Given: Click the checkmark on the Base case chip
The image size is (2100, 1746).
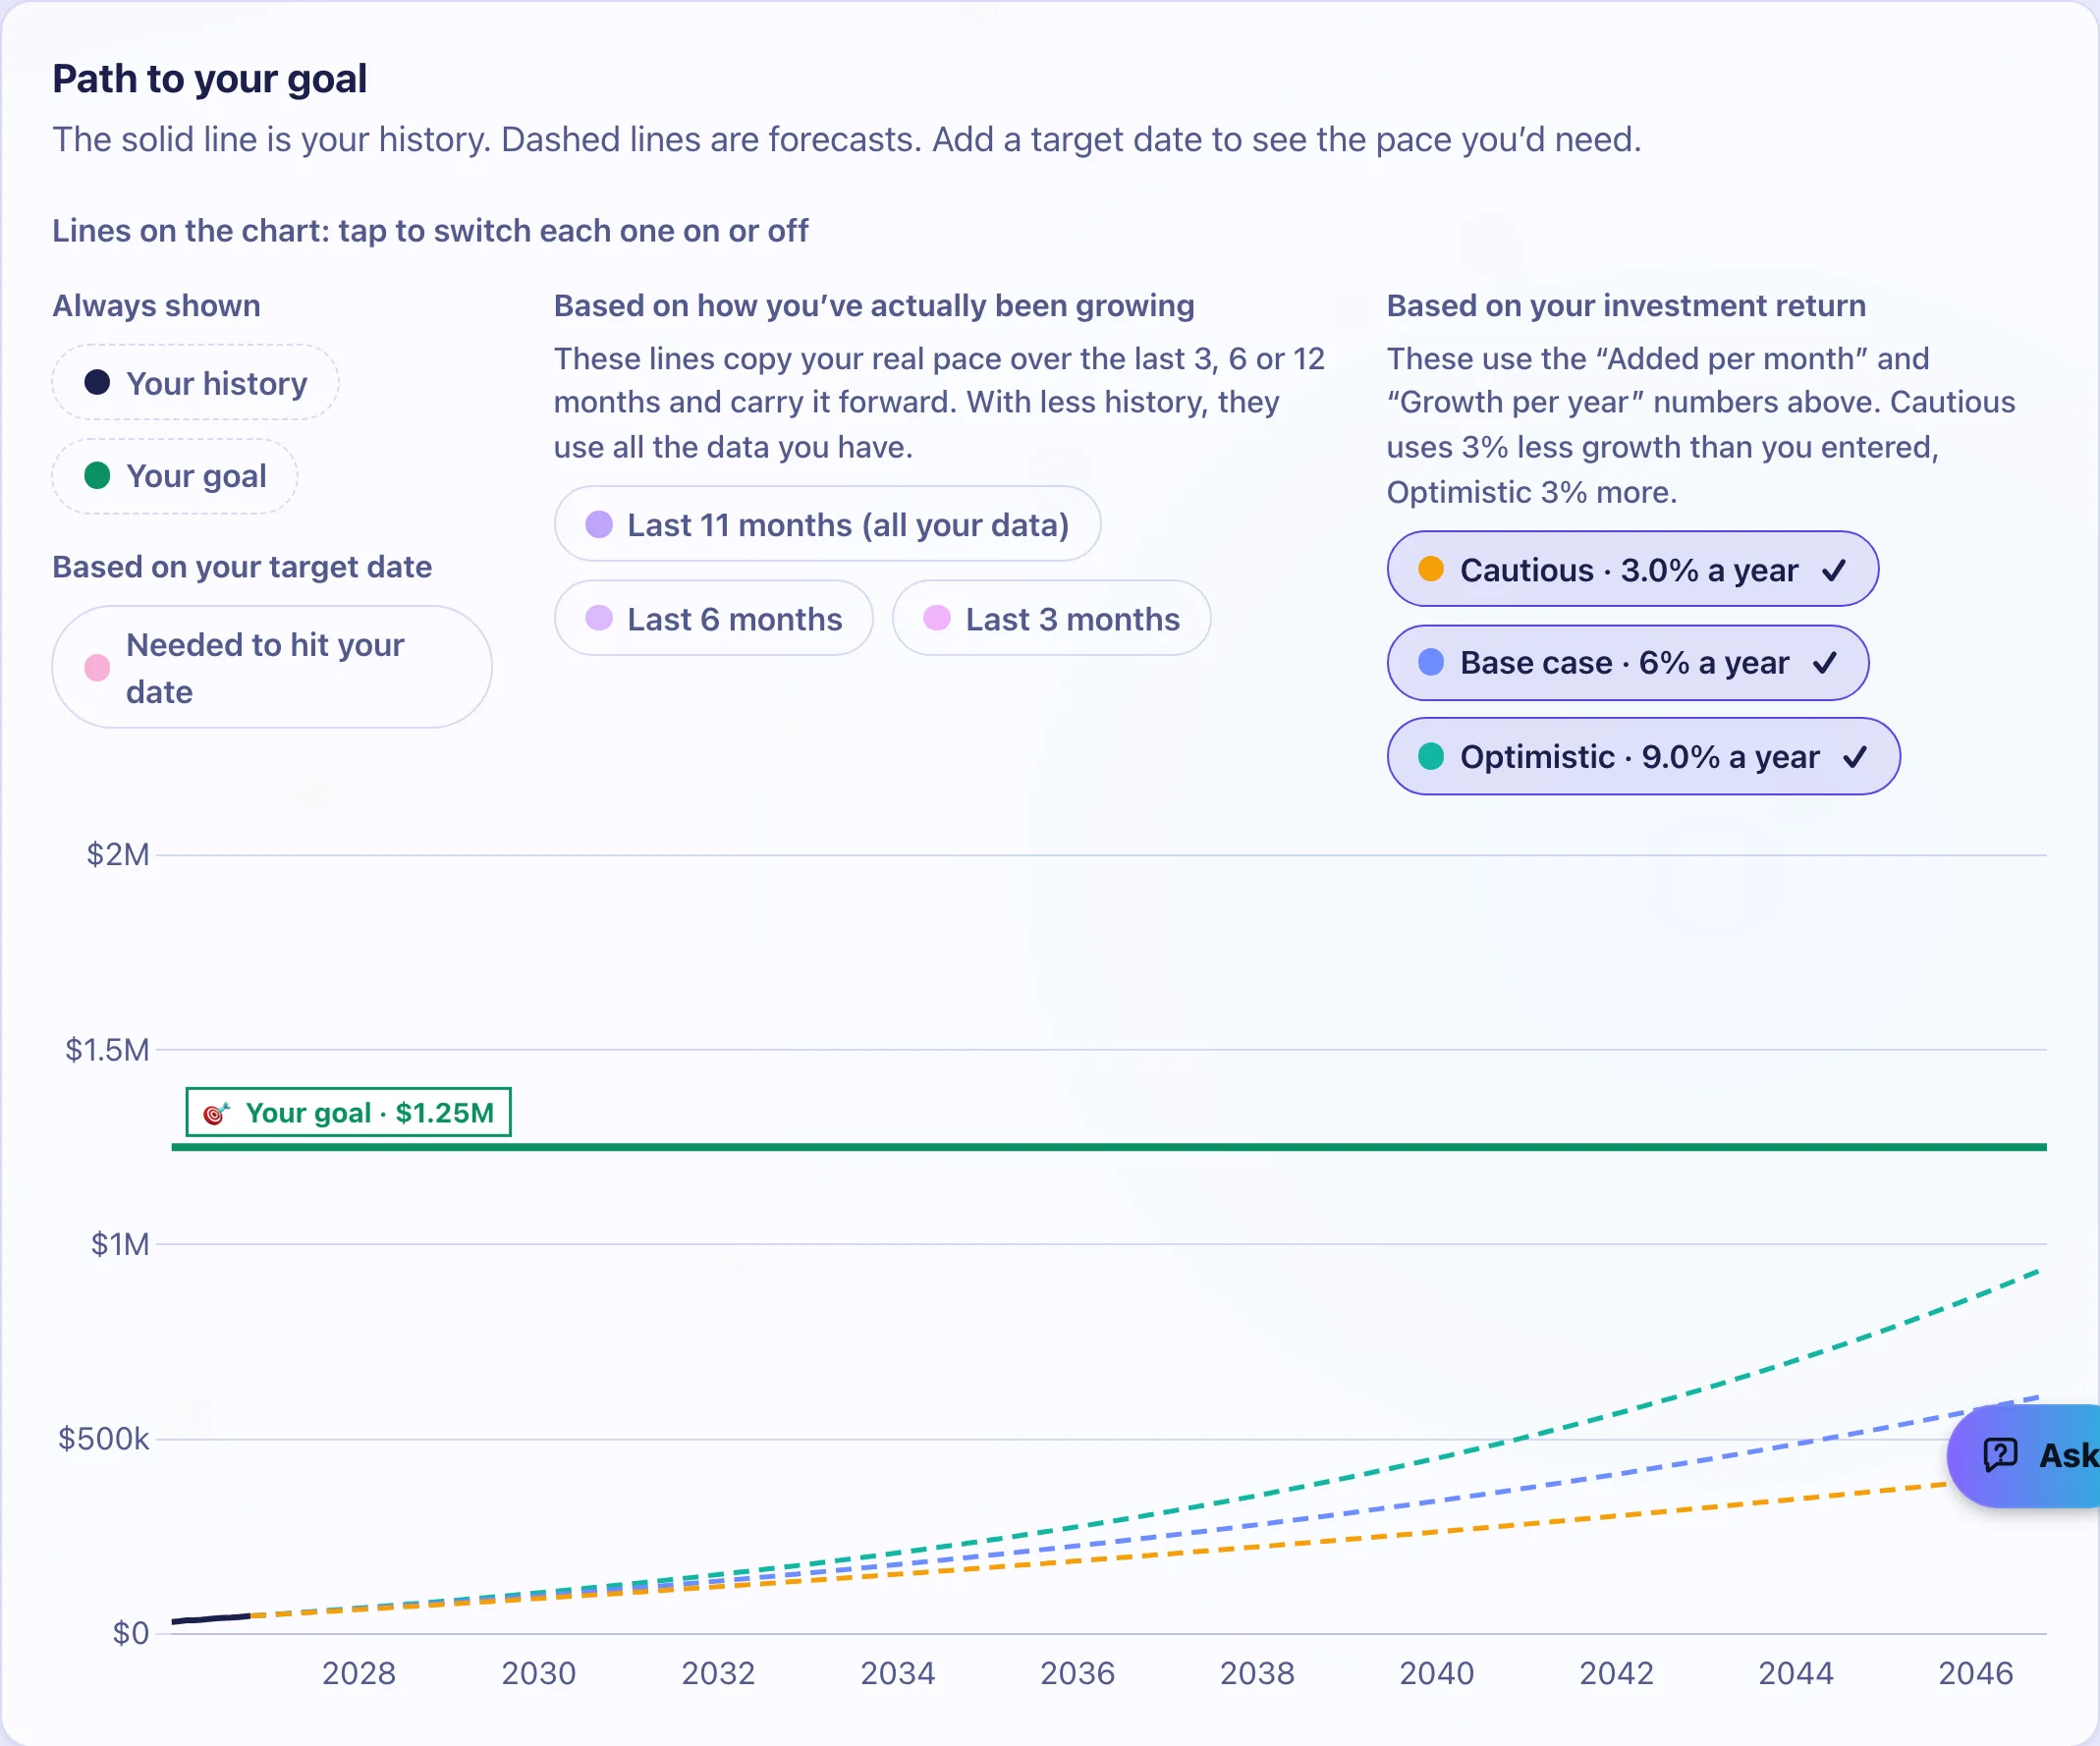Looking at the screenshot, I should click(1824, 663).
